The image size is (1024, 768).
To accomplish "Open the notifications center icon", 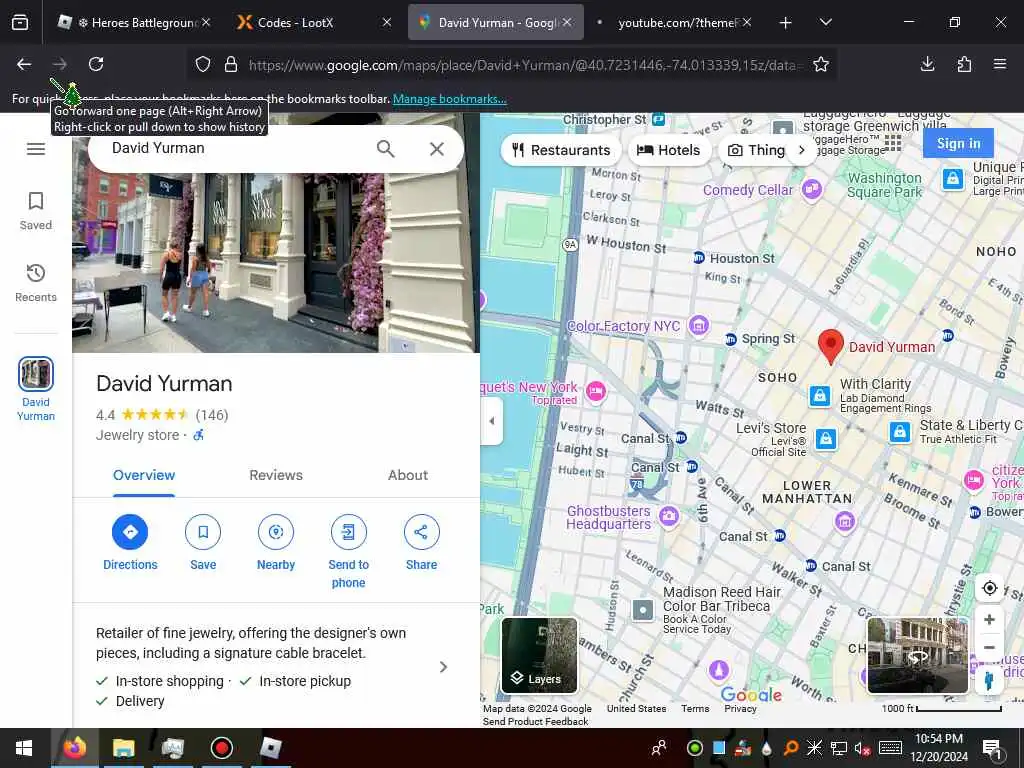I will click(991, 748).
